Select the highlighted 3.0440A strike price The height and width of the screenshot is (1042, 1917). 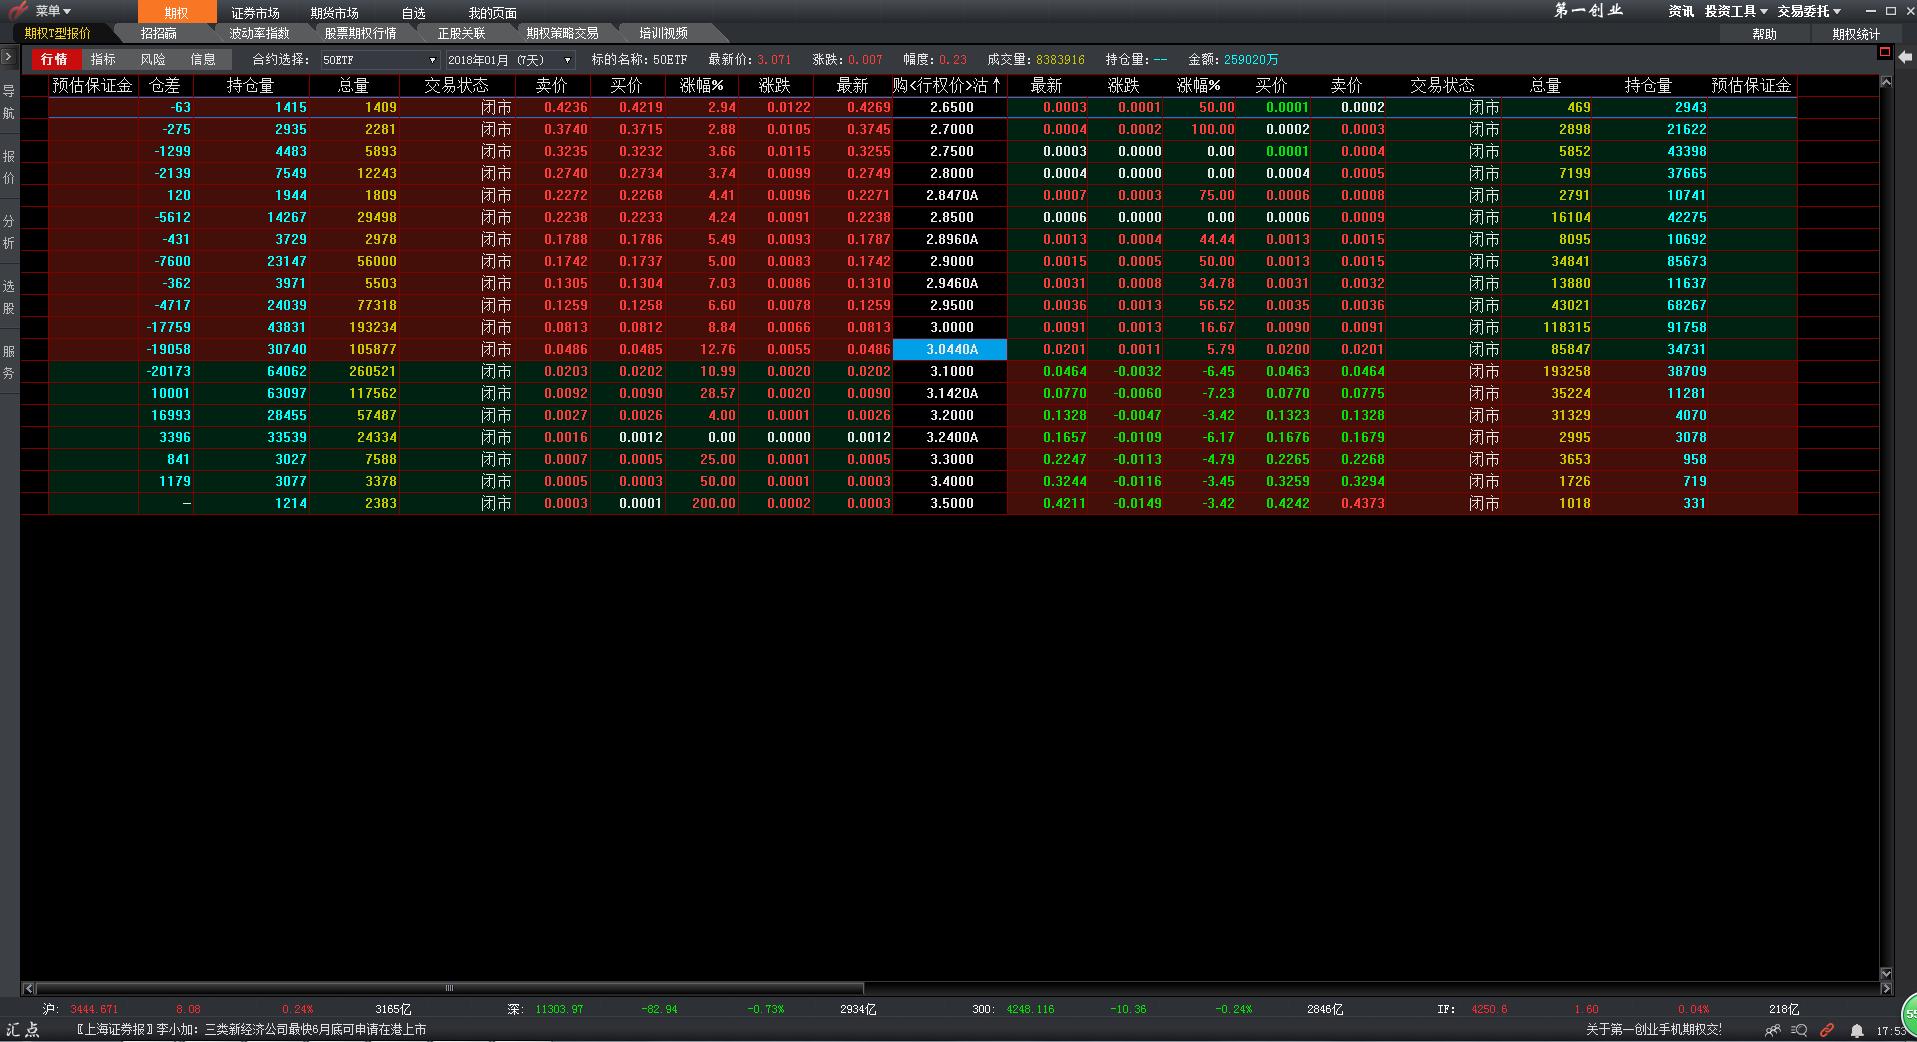(x=950, y=350)
